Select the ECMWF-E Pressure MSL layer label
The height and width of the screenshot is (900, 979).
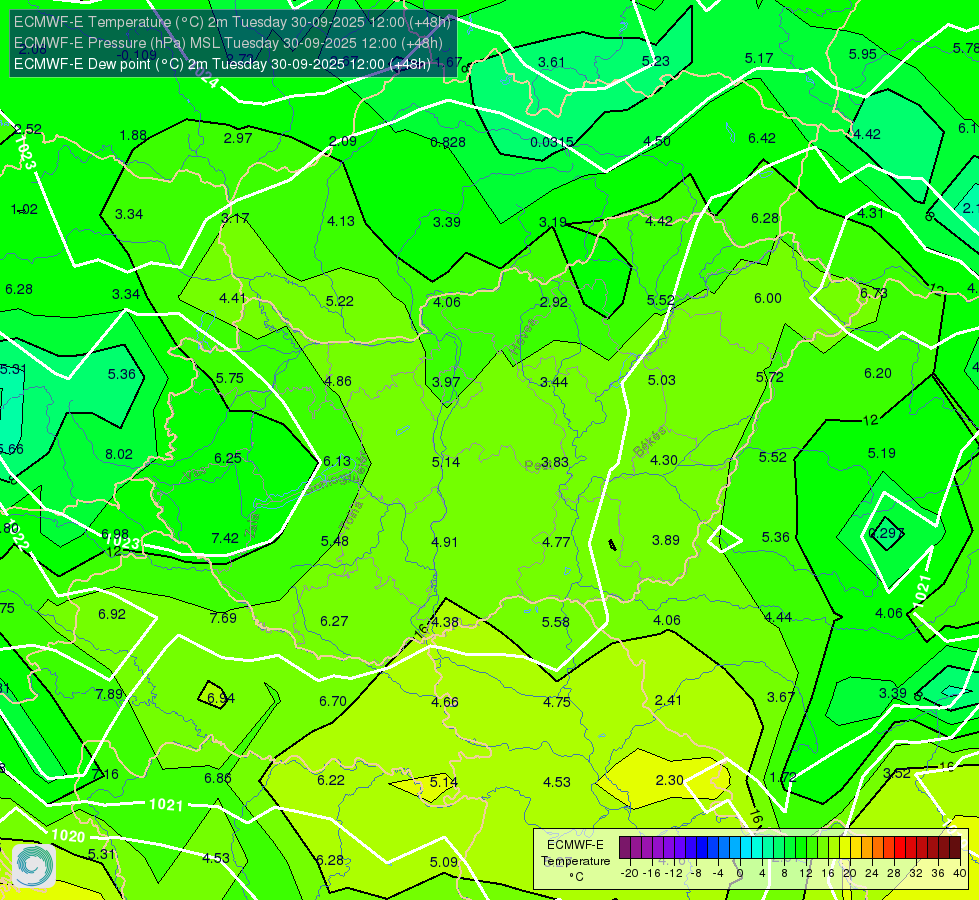click(228, 43)
